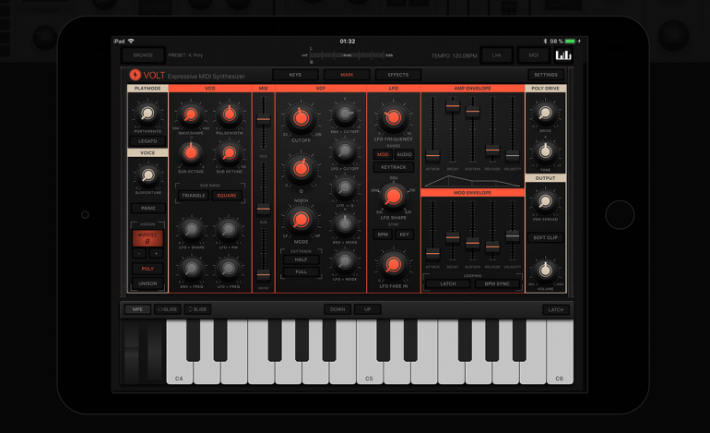Click the filter Q knob
The height and width of the screenshot is (433, 710).
click(x=301, y=169)
